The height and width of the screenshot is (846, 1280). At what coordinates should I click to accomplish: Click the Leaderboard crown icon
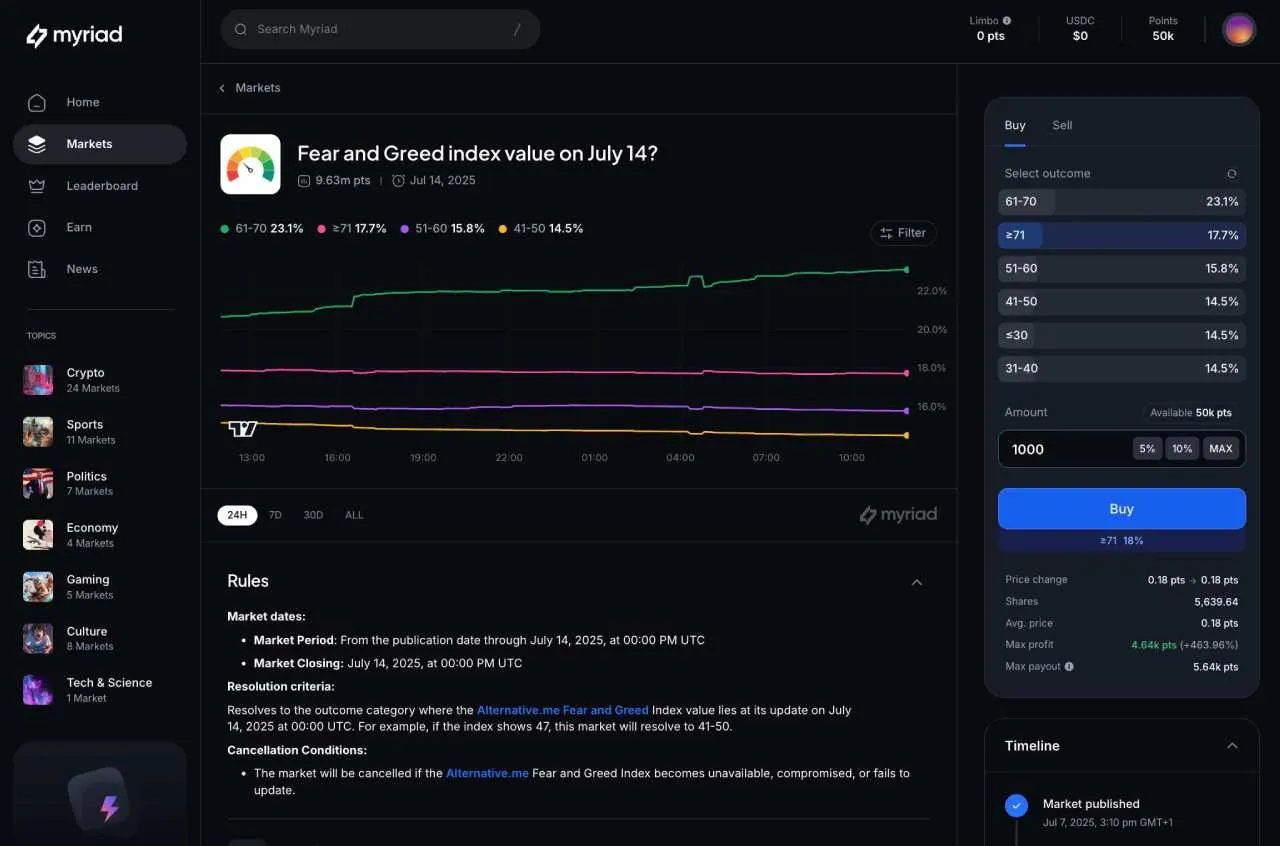tap(37, 186)
